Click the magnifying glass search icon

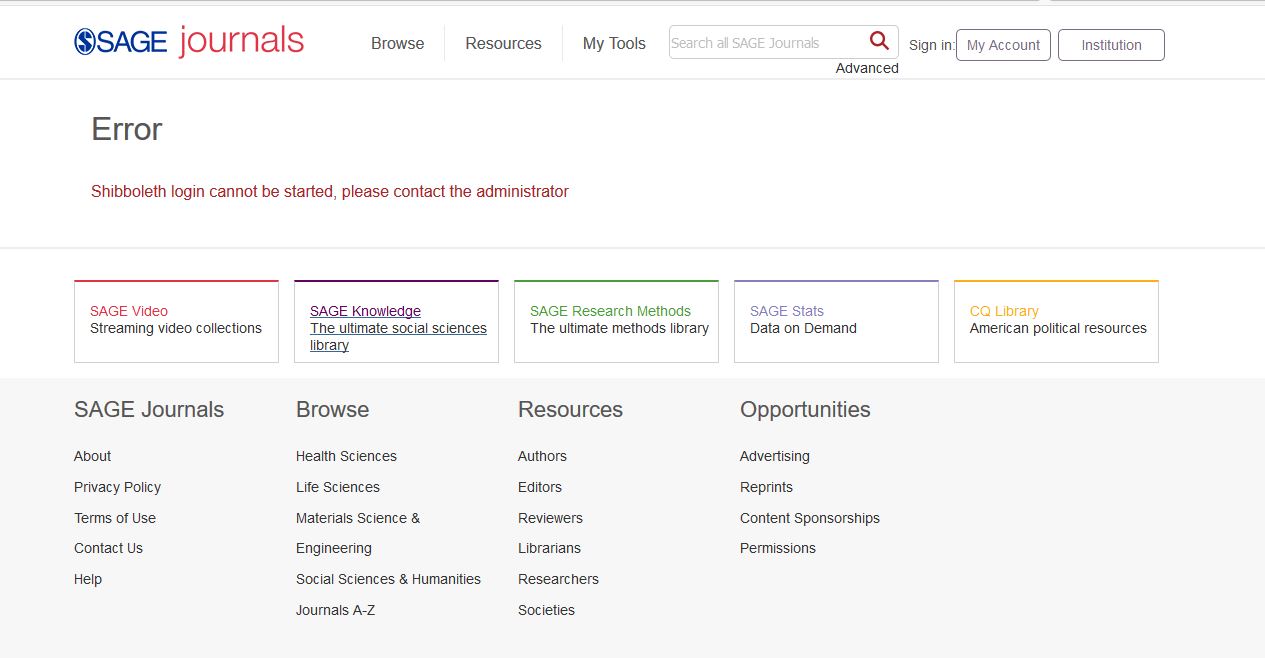coord(879,41)
